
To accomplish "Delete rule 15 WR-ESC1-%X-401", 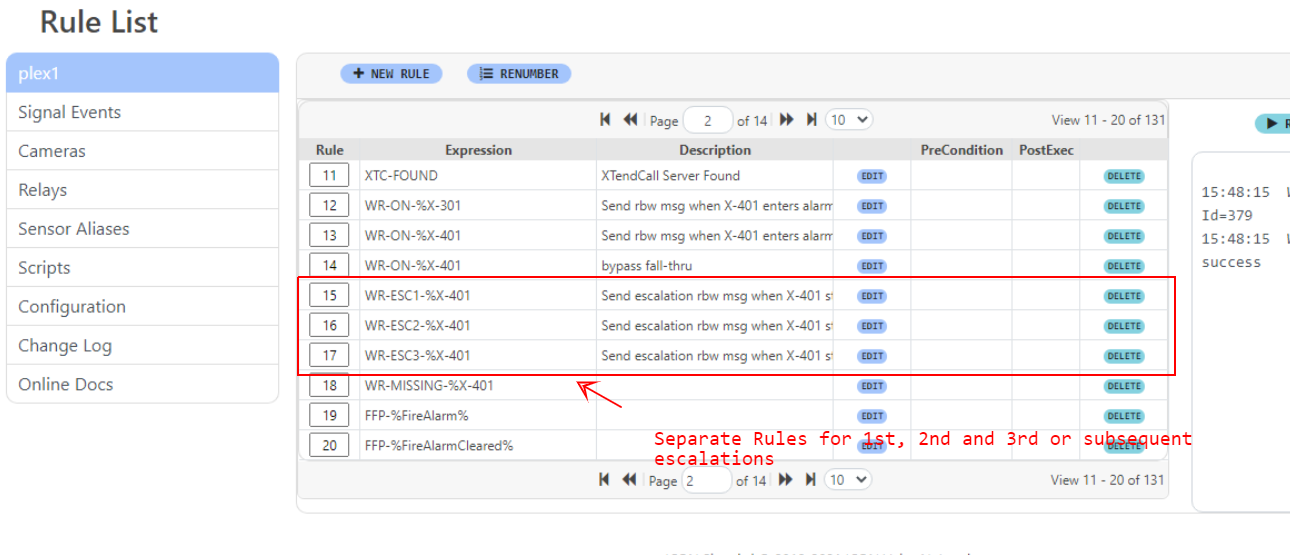I will [x=1124, y=296].
